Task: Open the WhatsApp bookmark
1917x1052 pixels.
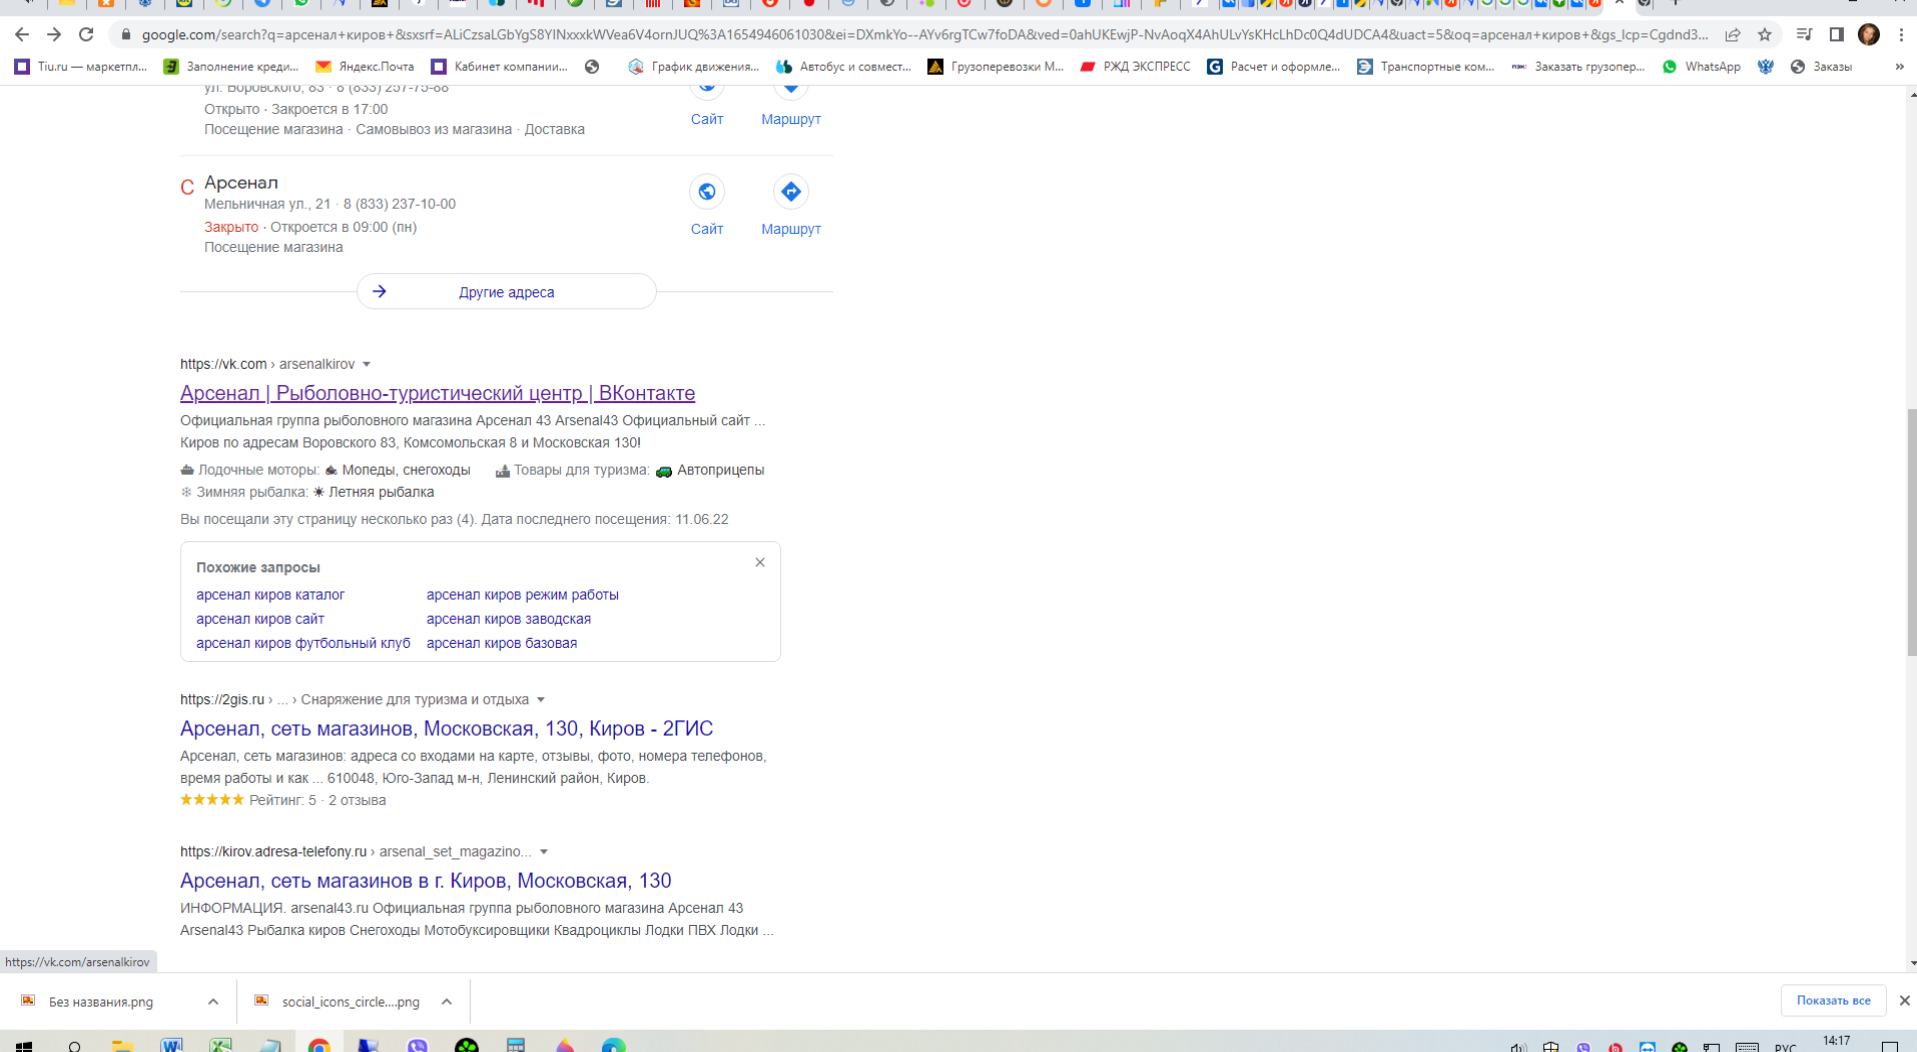Action: click(1701, 67)
